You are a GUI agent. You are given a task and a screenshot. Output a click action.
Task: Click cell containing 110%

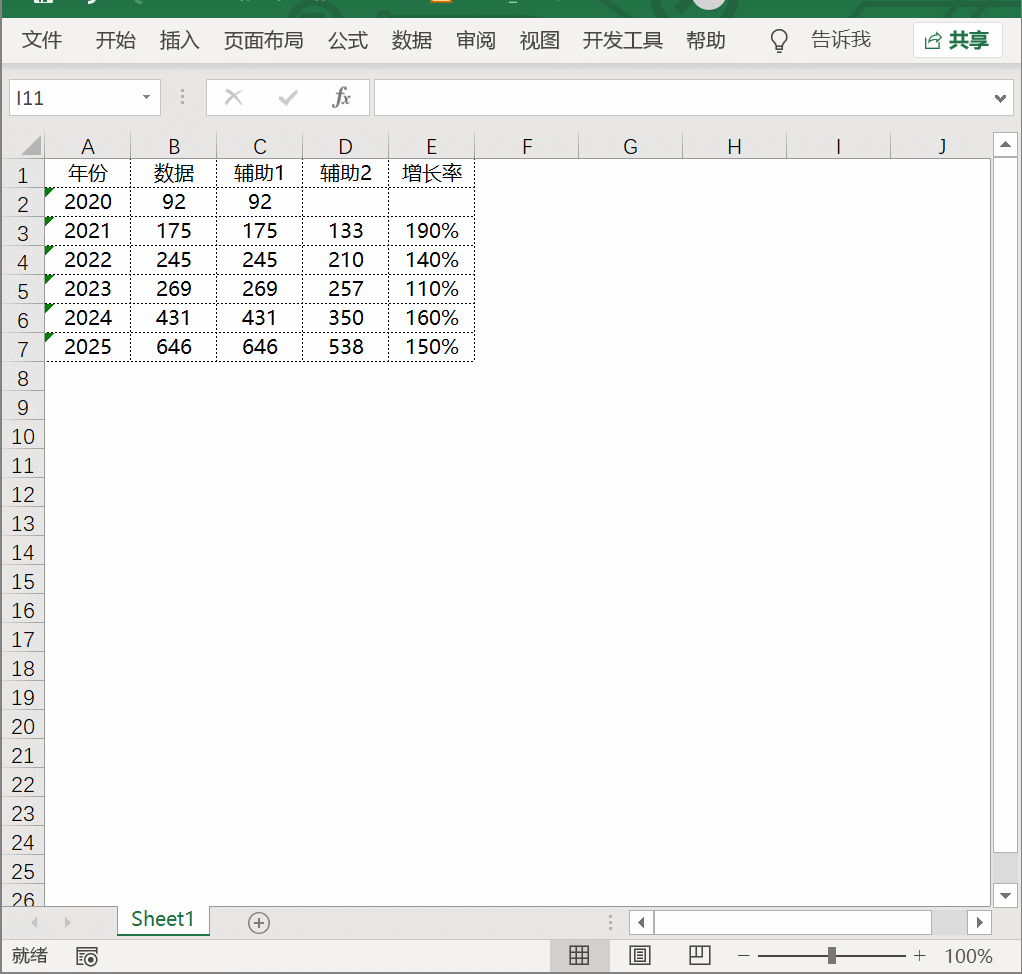pyautogui.click(x=431, y=289)
